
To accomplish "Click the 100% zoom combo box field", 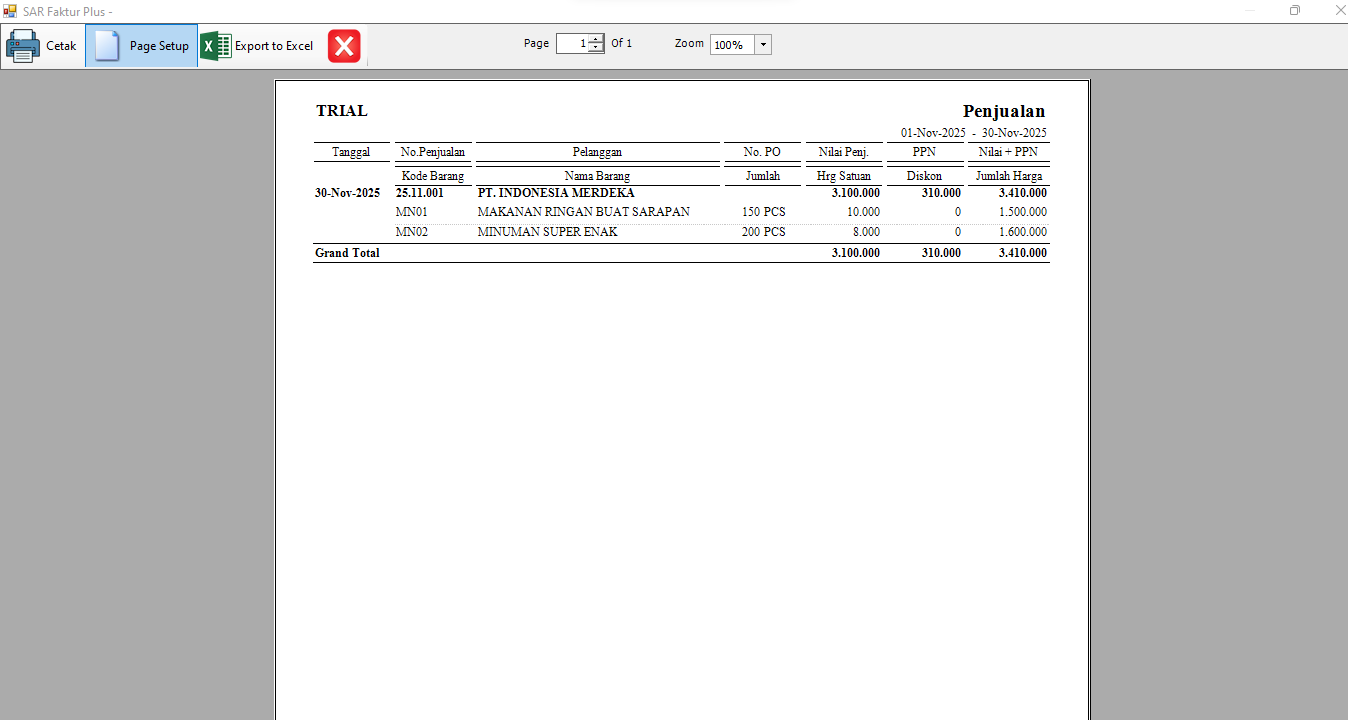I will tap(731, 45).
